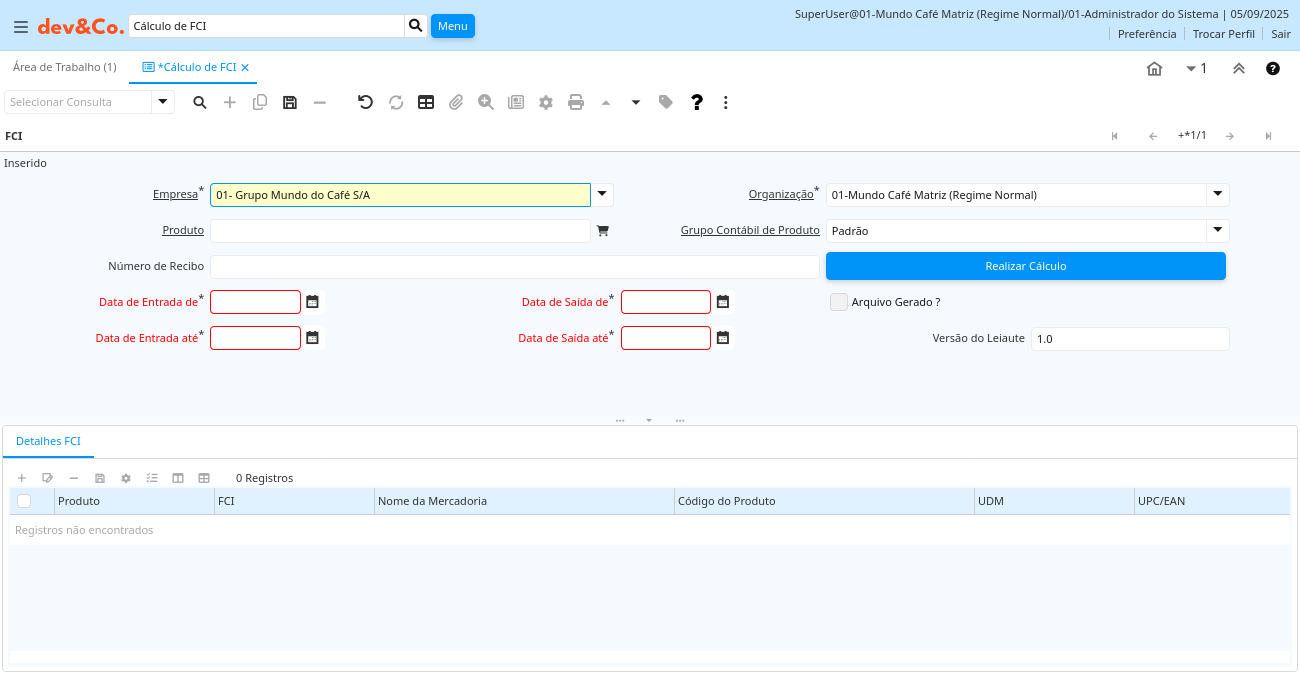Click the home icon at top right
This screenshot has width=1300, height=674.
(1154, 69)
